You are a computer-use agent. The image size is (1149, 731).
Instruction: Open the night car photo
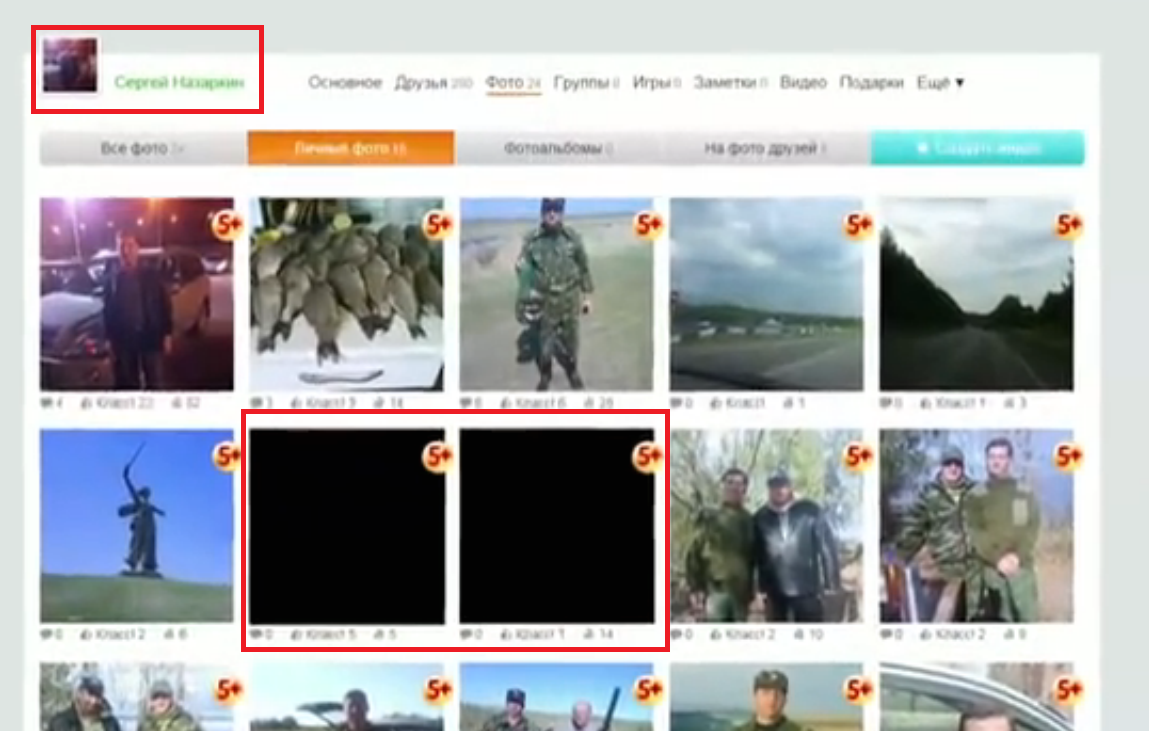tap(137, 294)
